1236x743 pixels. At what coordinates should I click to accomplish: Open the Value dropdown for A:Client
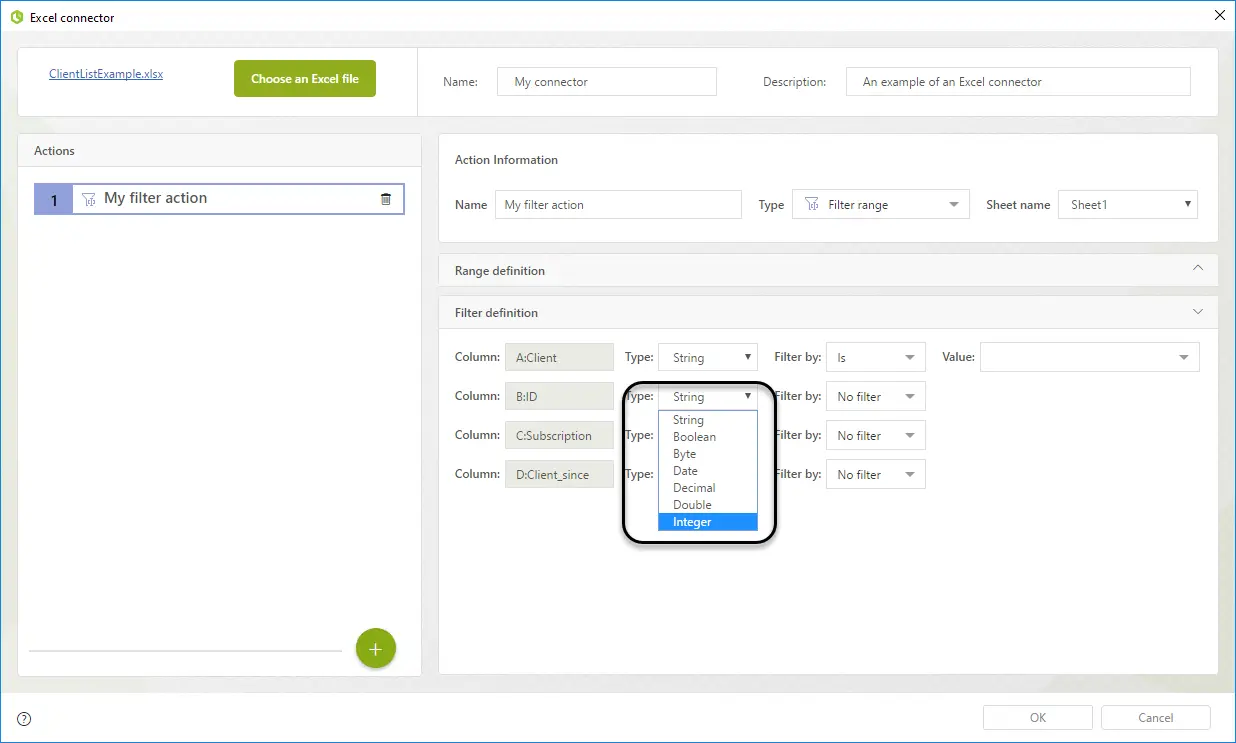click(x=1090, y=357)
